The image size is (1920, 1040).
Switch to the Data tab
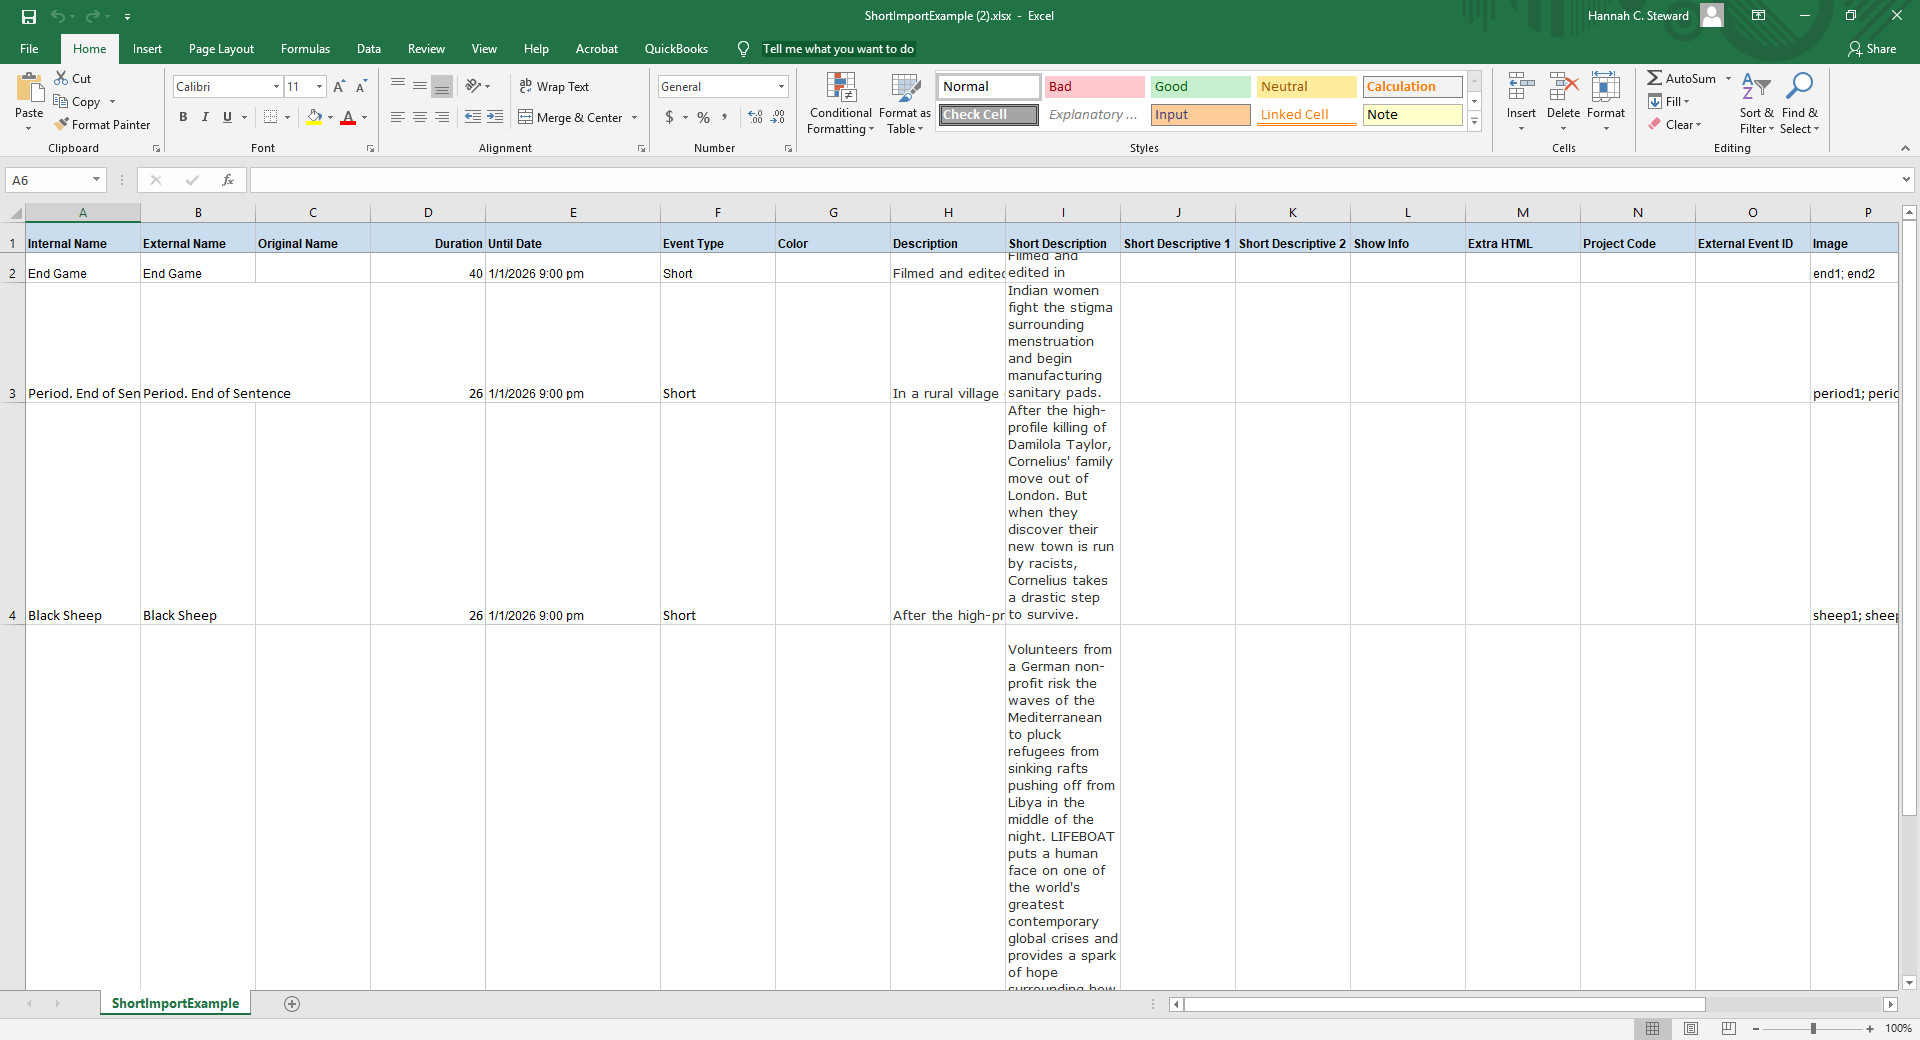click(369, 49)
